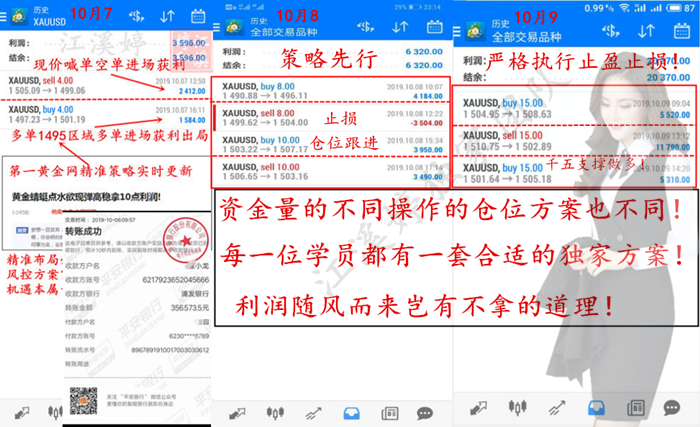
Task: Tap account number 6217923652045666 on receipt
Action: [175, 280]
